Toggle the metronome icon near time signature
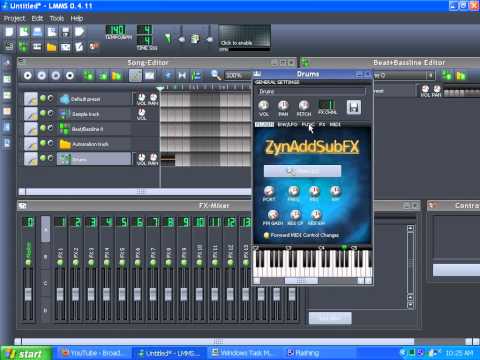The width and height of the screenshot is (480, 360). pos(168,39)
